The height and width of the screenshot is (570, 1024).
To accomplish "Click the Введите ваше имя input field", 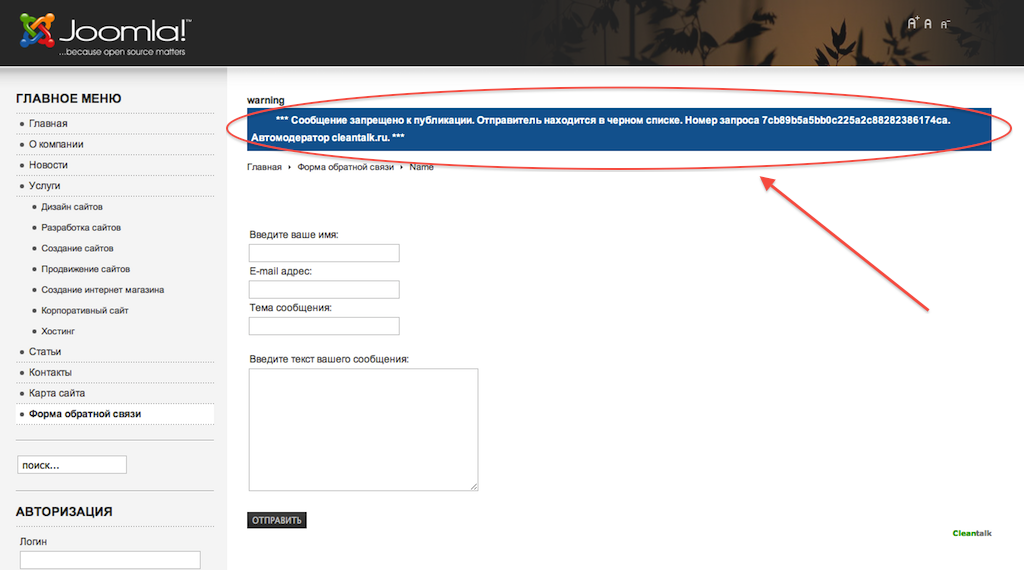I will tap(324, 253).
